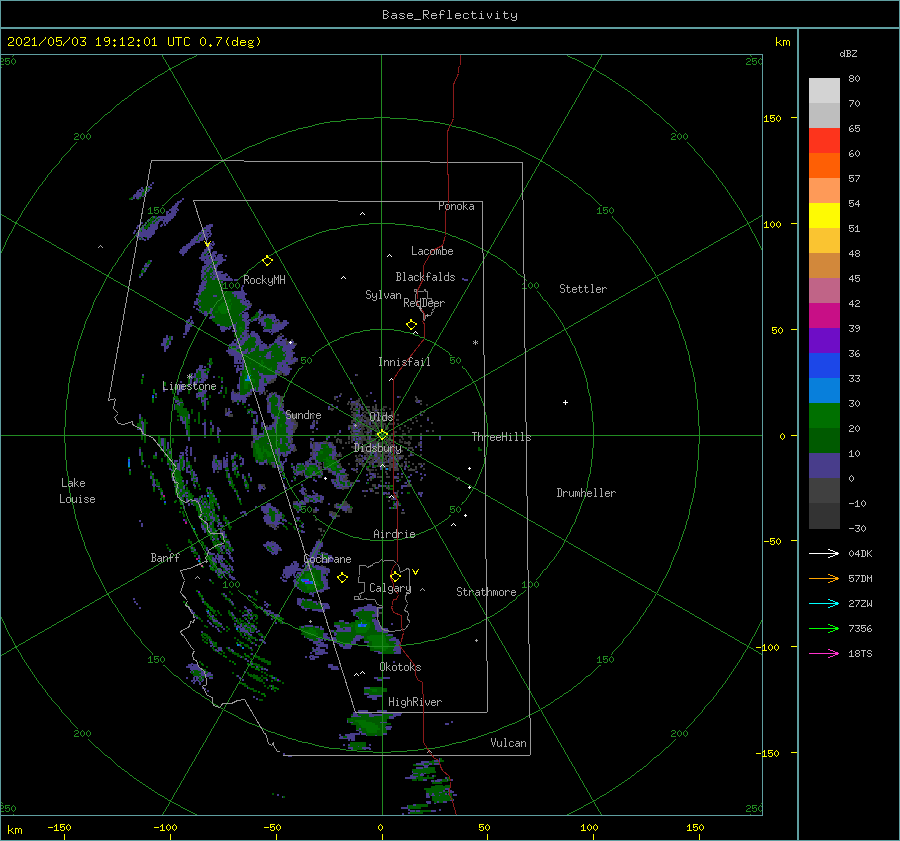The width and height of the screenshot is (900, 841).
Task: Click the Lake Louise label
Action: (77, 491)
